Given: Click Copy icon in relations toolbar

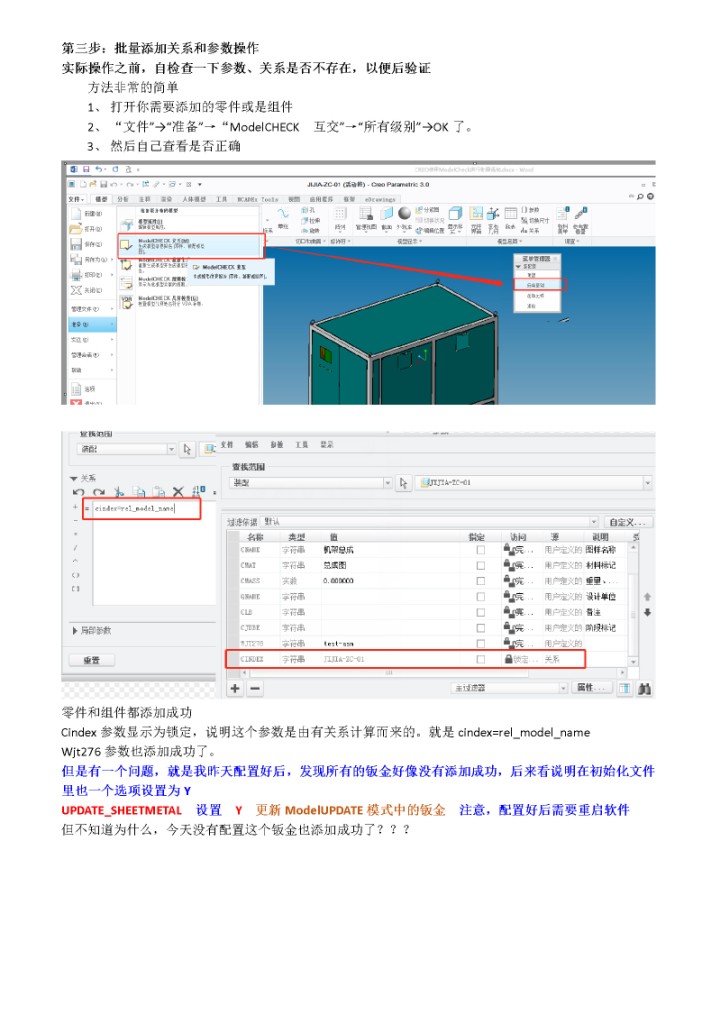Looking at the screenshot, I should click(139, 492).
